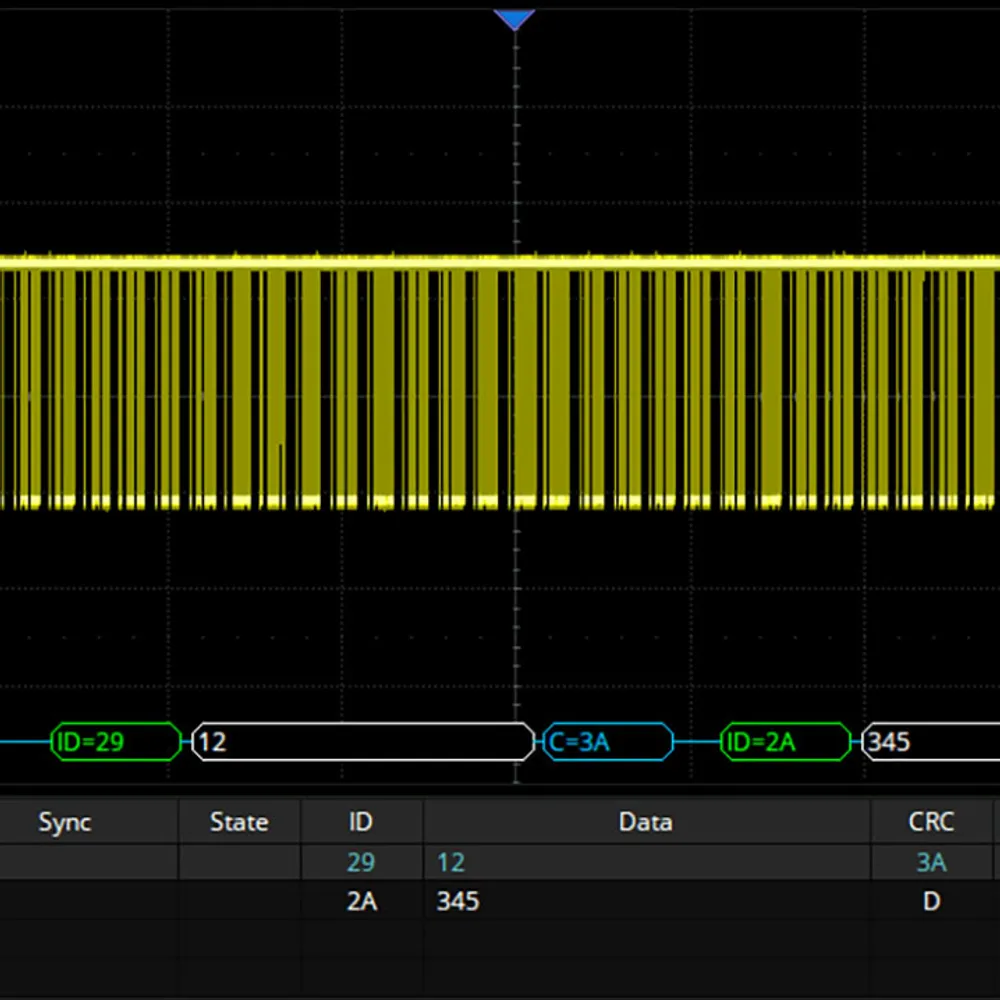Click the white data packet labeled 345
The image size is (1000, 1000).
click(930, 742)
